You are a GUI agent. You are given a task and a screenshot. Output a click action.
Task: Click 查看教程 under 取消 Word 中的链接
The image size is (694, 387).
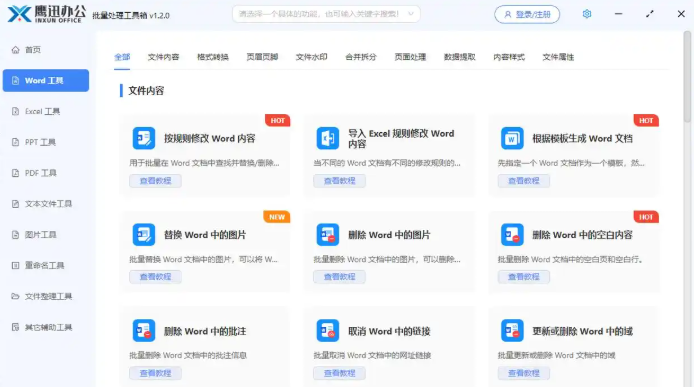coord(339,373)
